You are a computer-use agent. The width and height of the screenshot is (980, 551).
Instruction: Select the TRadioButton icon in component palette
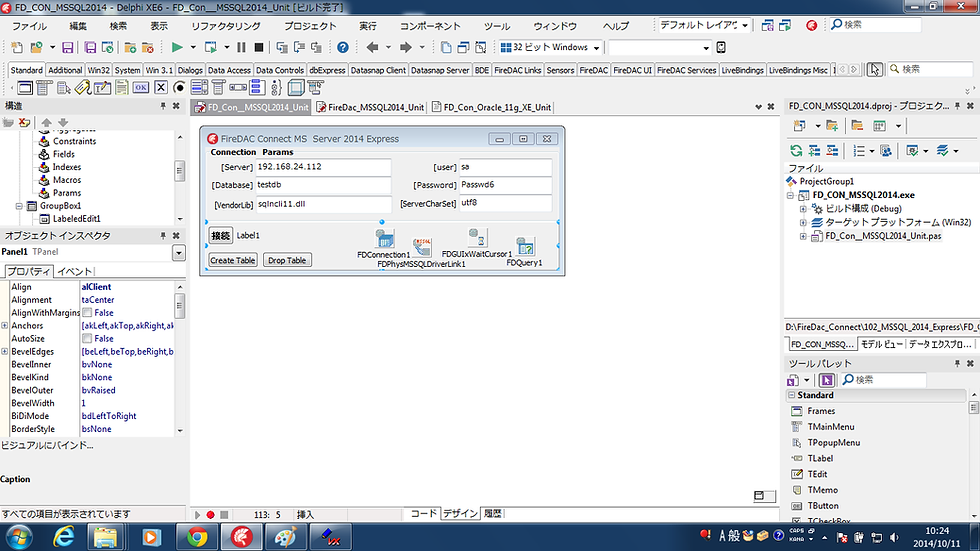[x=179, y=87]
